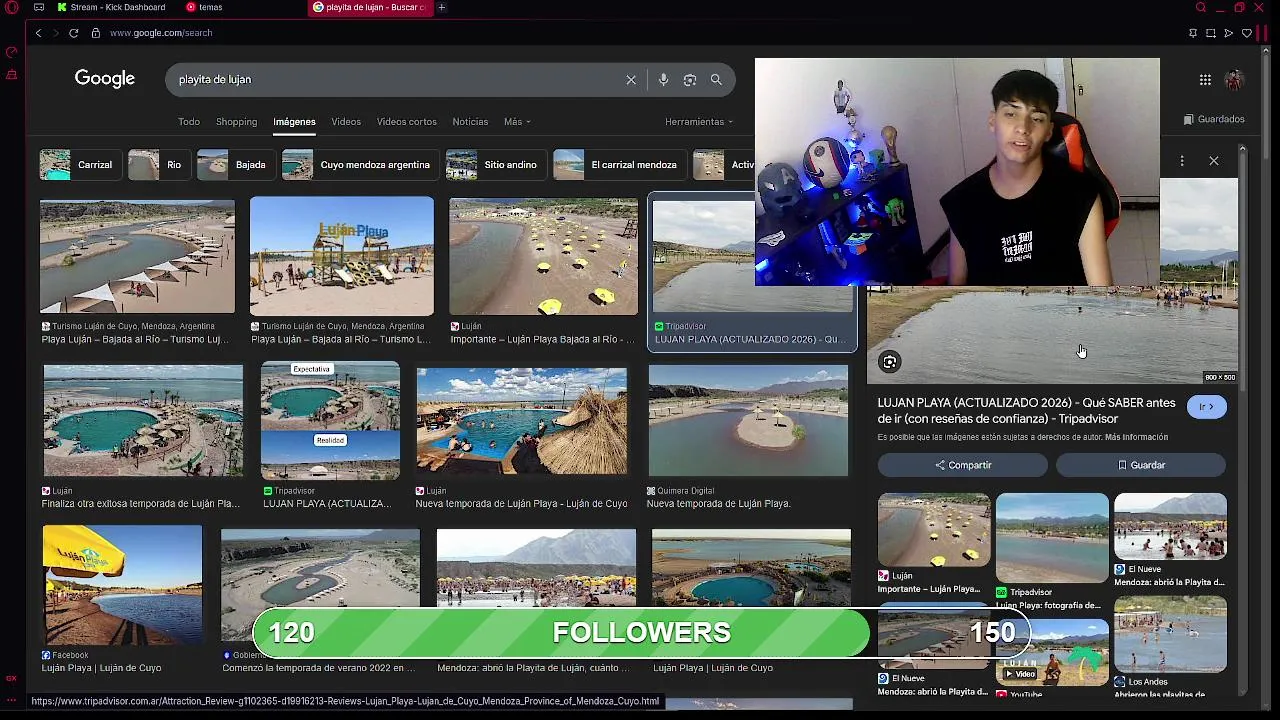Open Los Andes related image thumbnail
The width and height of the screenshot is (1280, 720).
[1170, 635]
